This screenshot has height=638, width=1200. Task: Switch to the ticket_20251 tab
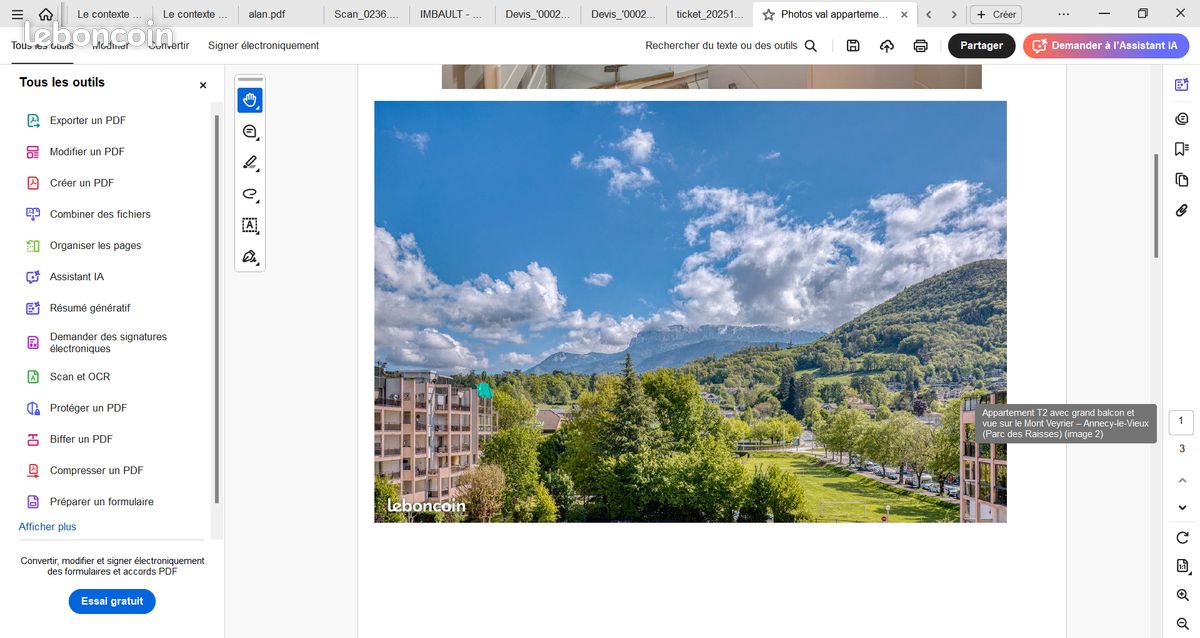pyautogui.click(x=708, y=15)
